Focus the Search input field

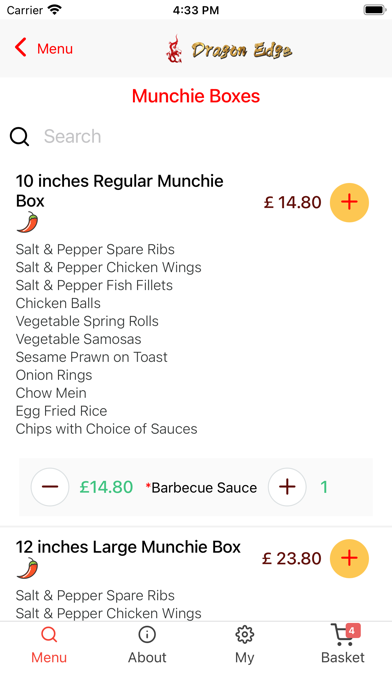(209, 137)
